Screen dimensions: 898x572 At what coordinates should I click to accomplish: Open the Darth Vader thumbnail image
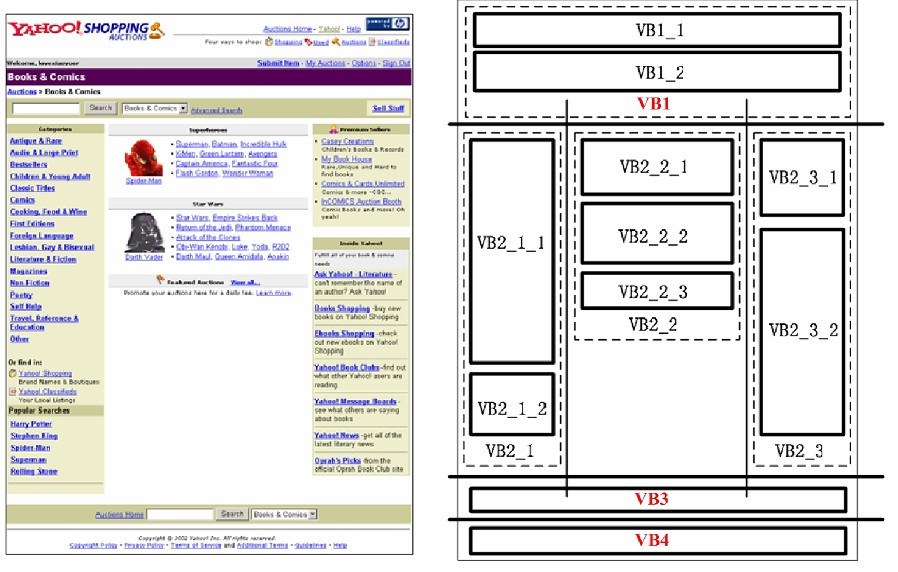(x=144, y=232)
